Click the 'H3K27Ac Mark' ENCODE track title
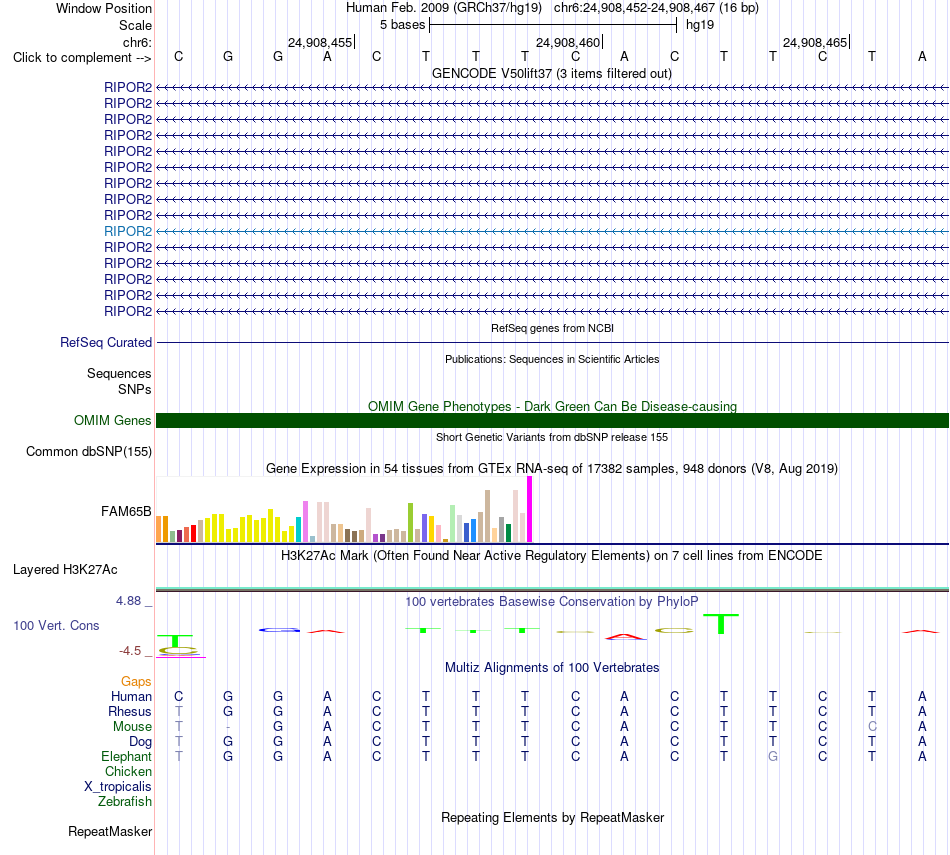 [x=552, y=556]
